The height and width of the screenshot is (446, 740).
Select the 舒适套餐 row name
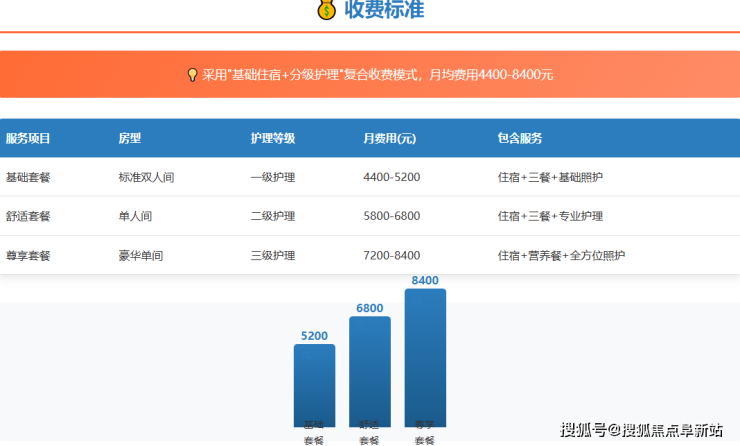point(28,216)
